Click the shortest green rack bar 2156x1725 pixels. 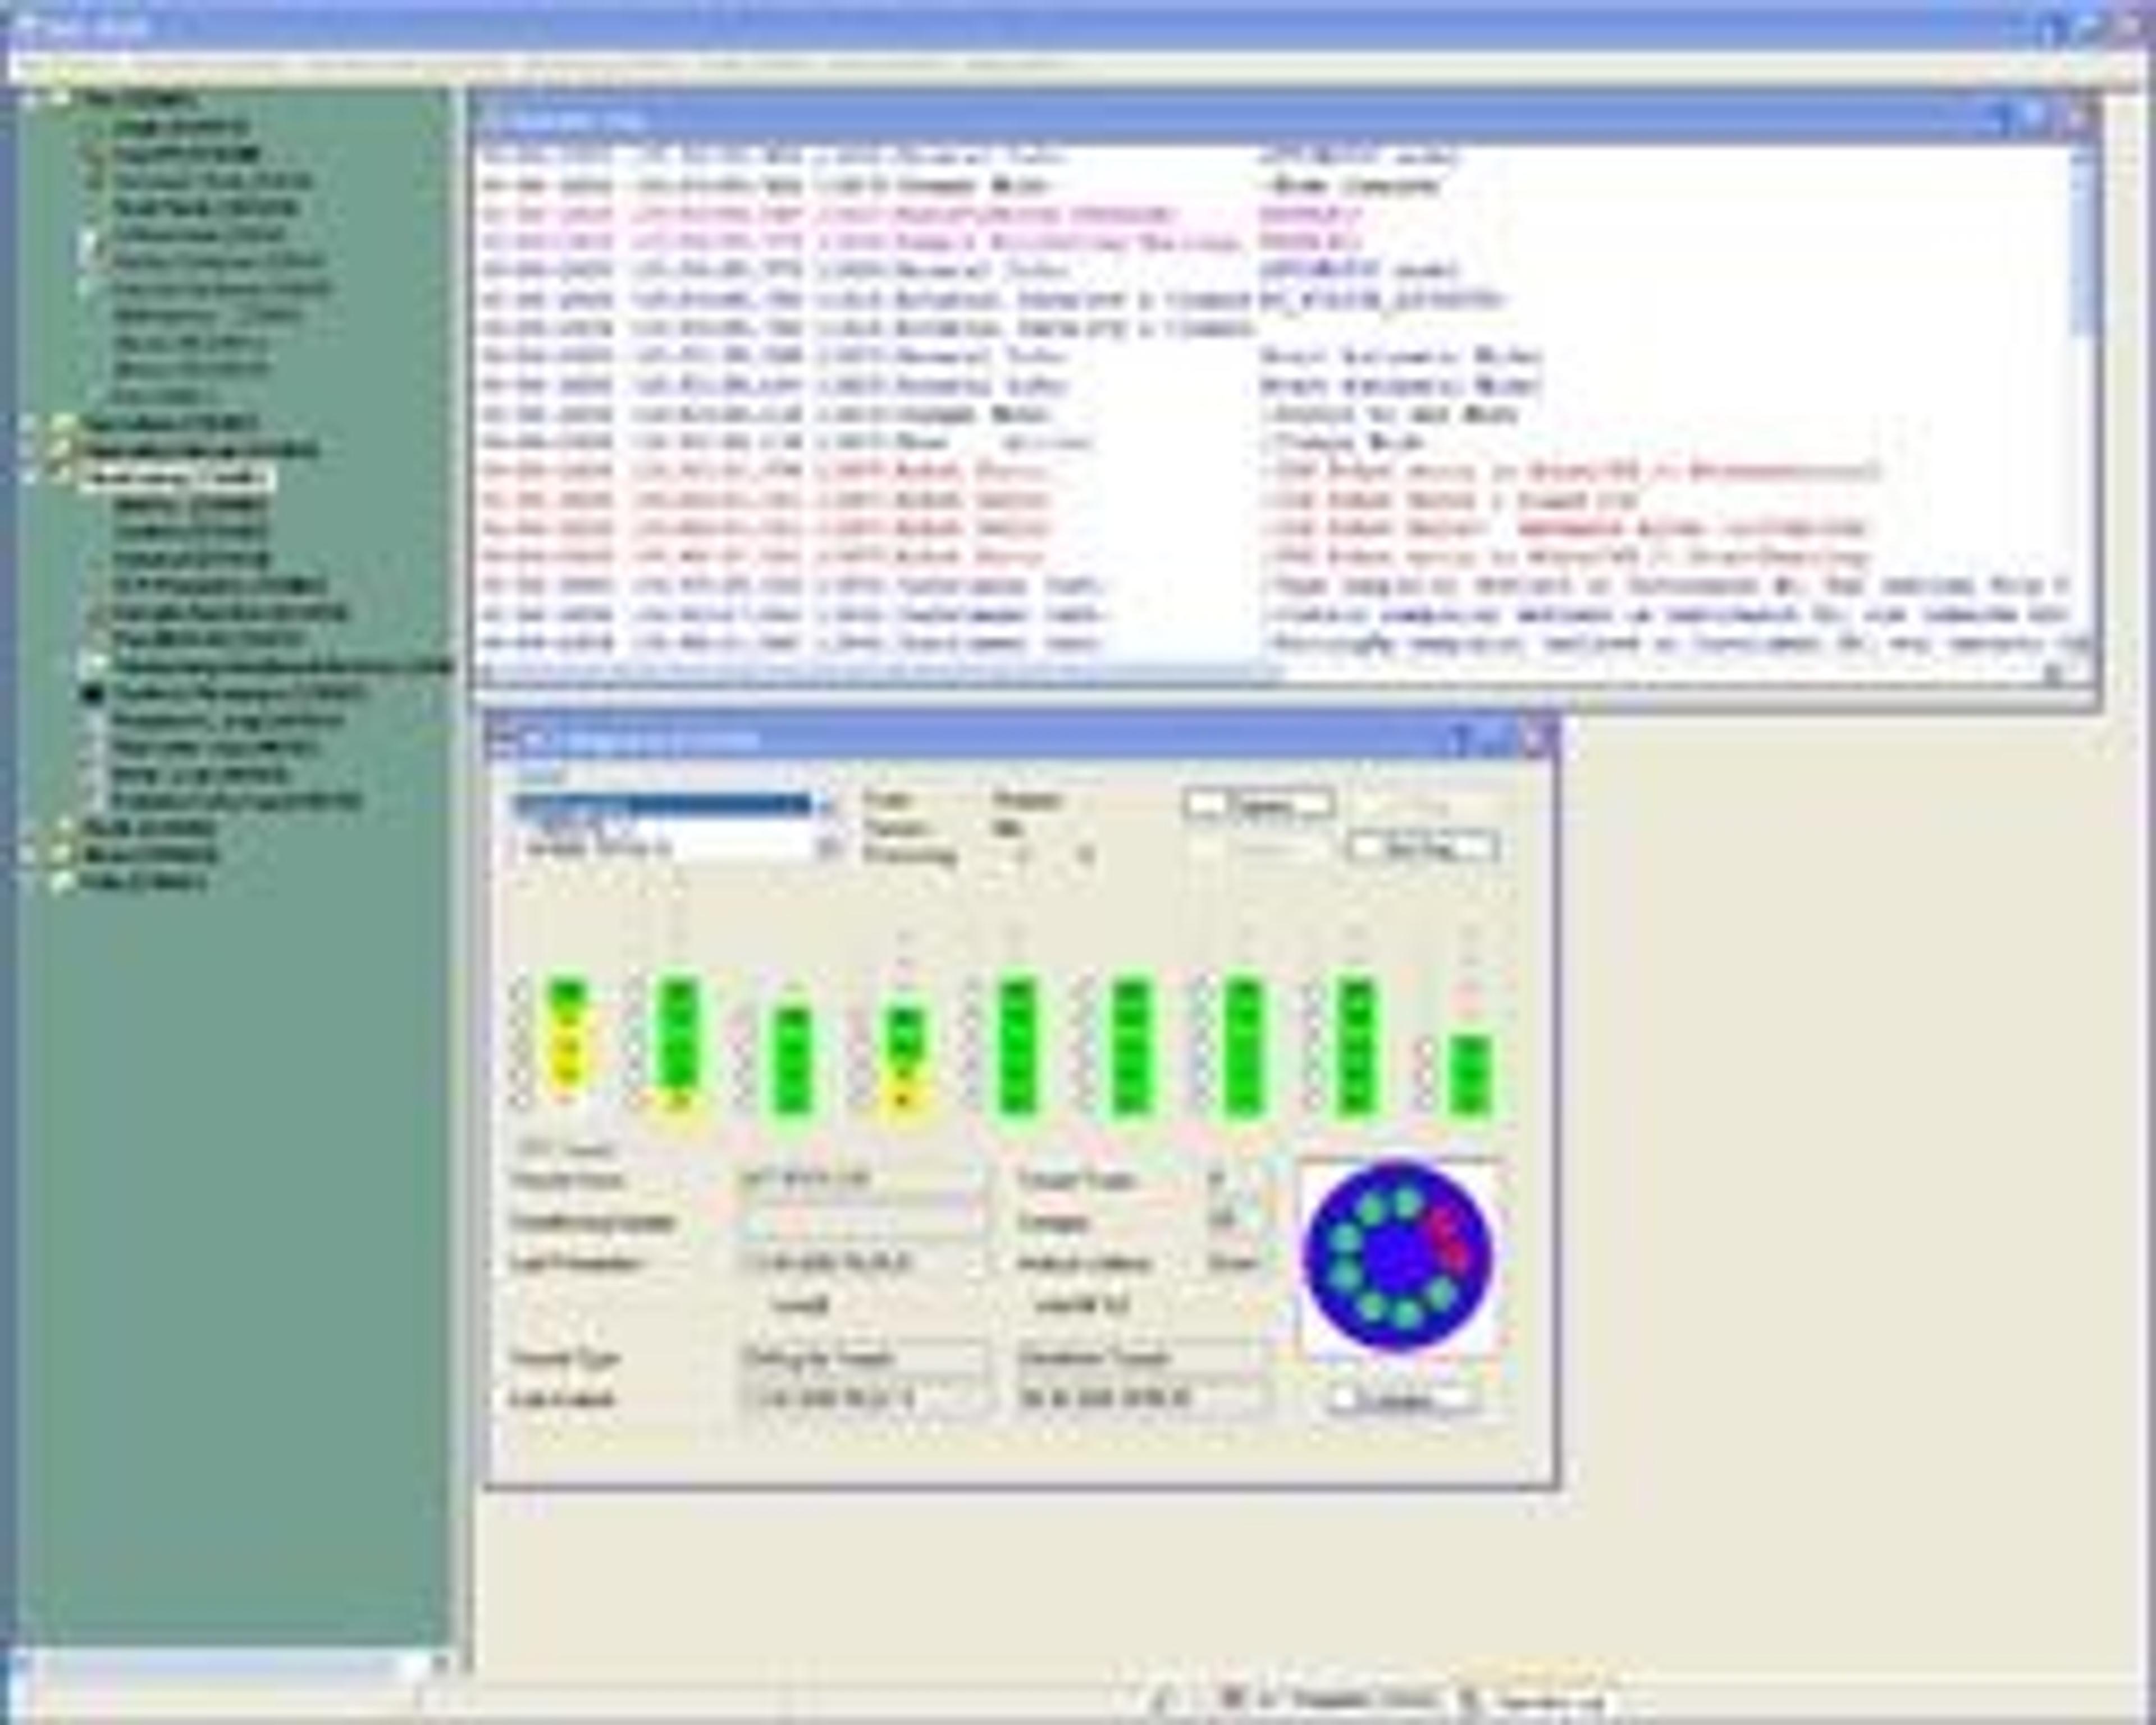pyautogui.click(x=1470, y=1074)
